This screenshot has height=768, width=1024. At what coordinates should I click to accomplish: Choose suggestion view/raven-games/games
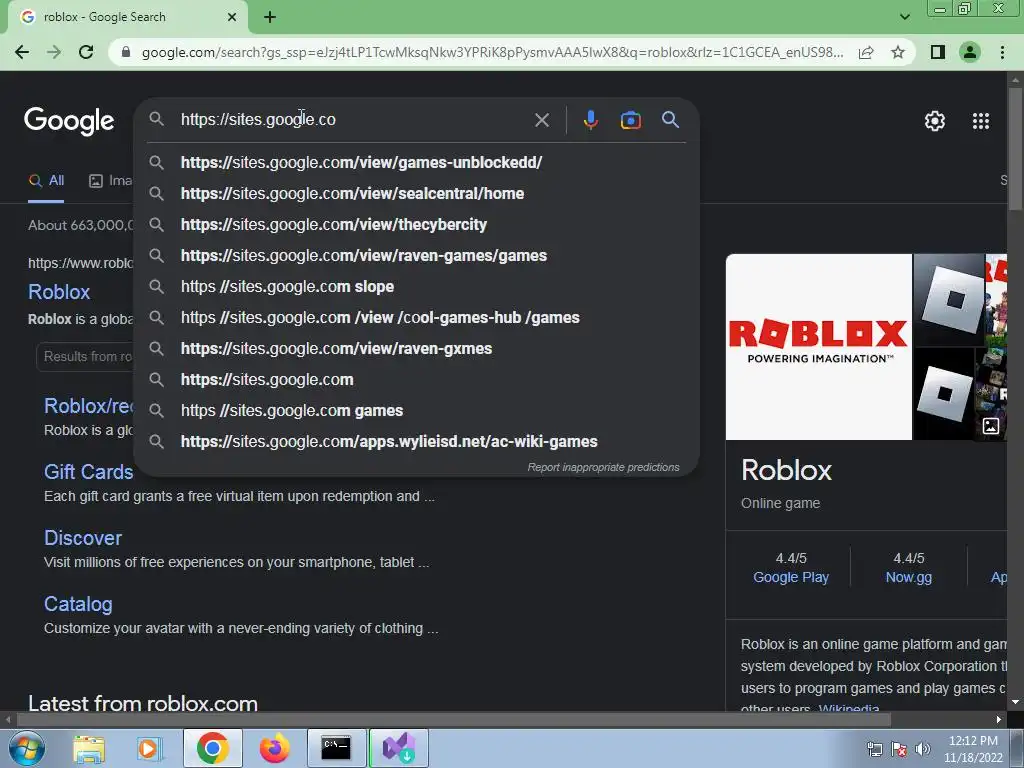(x=417, y=255)
